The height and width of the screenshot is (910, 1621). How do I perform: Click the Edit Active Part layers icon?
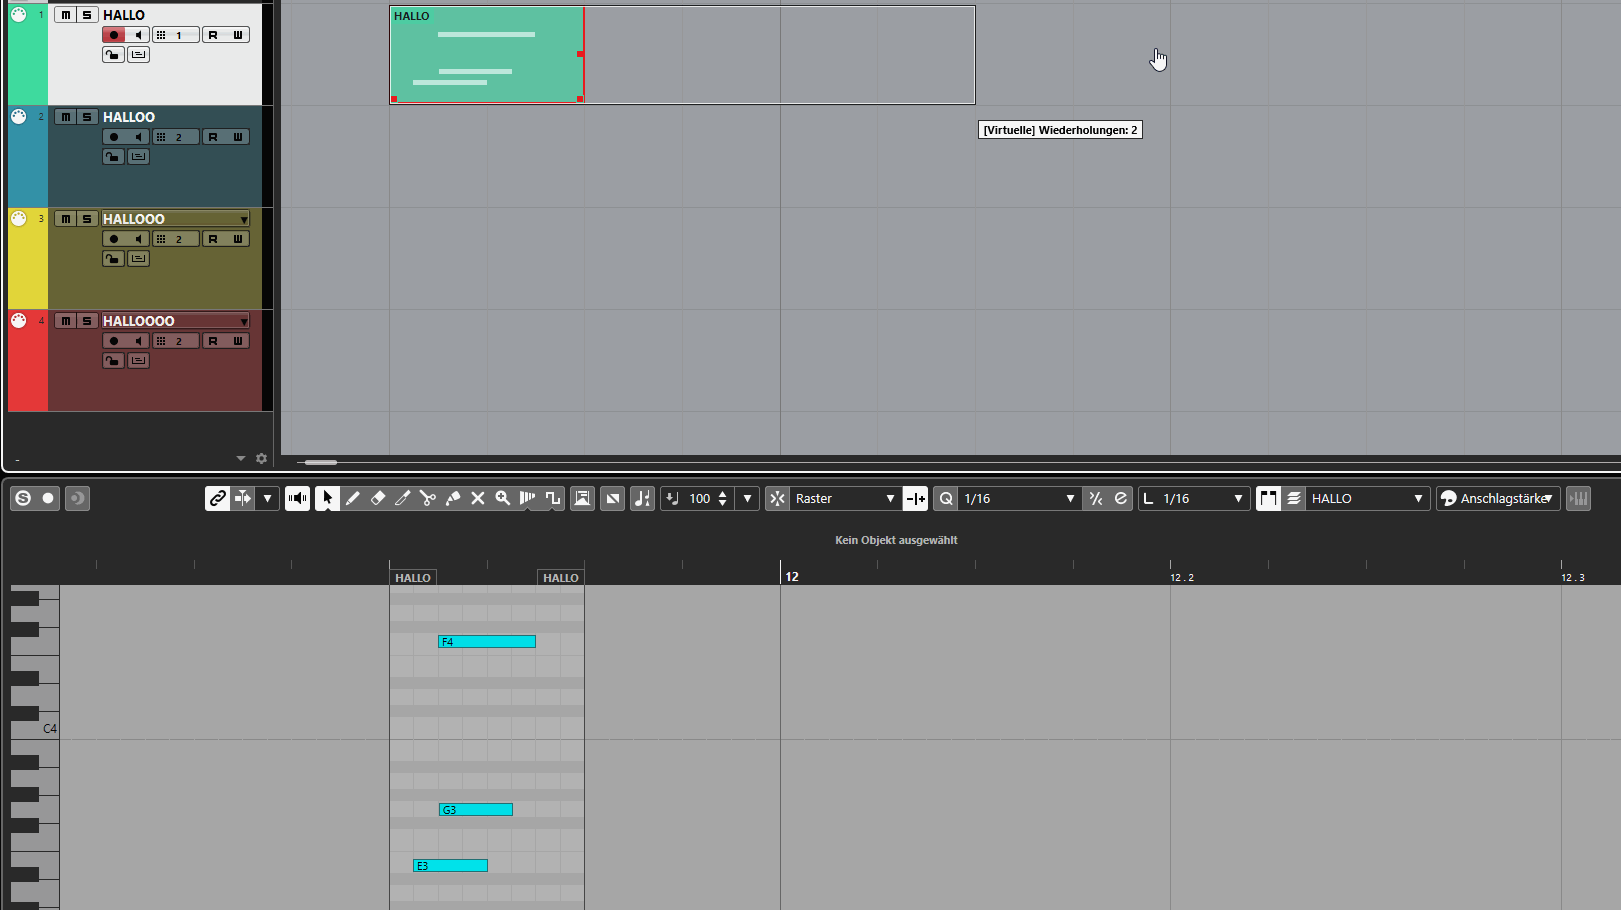pyautogui.click(x=1293, y=498)
